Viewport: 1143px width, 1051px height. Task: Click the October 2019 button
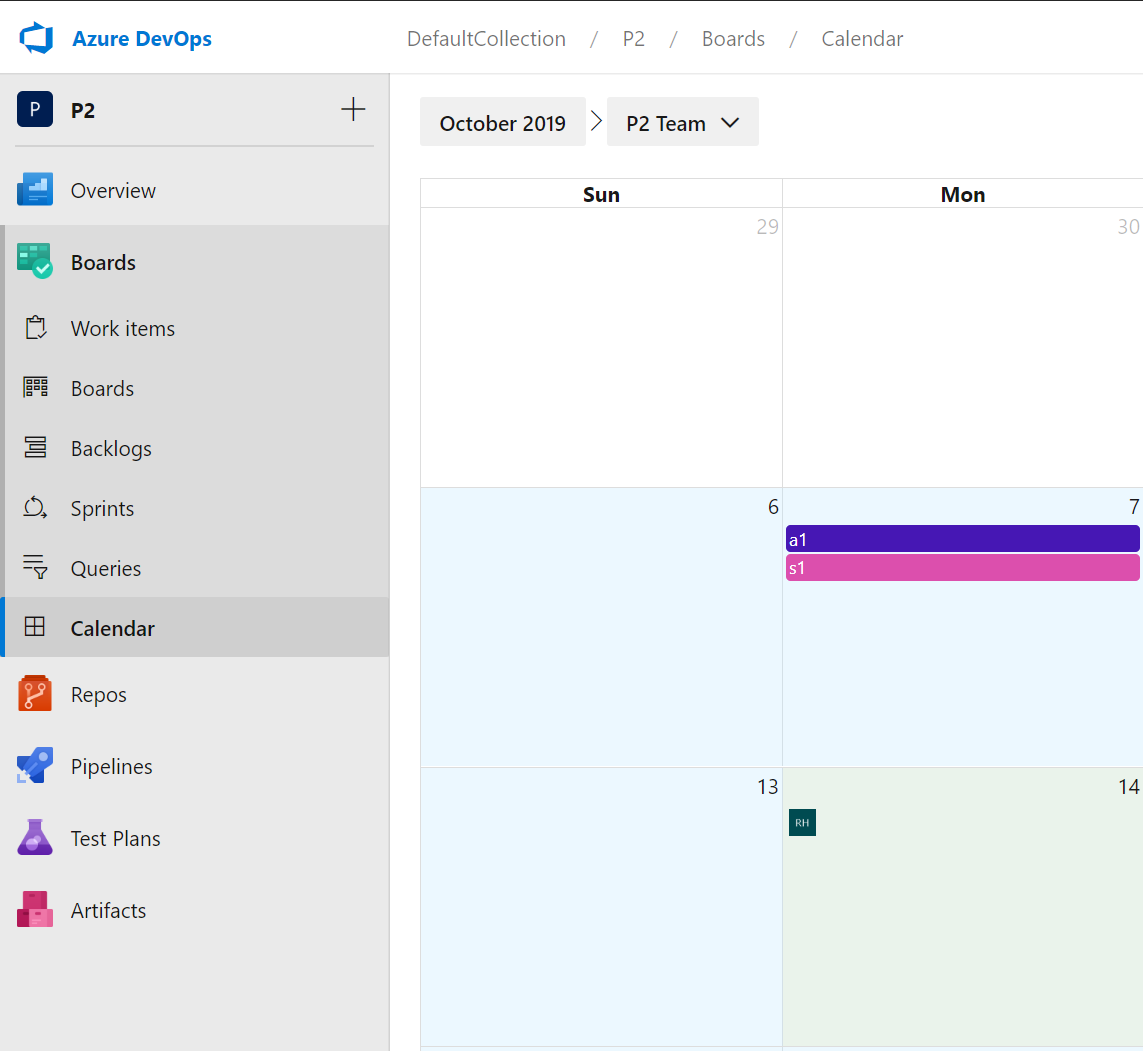coord(503,121)
